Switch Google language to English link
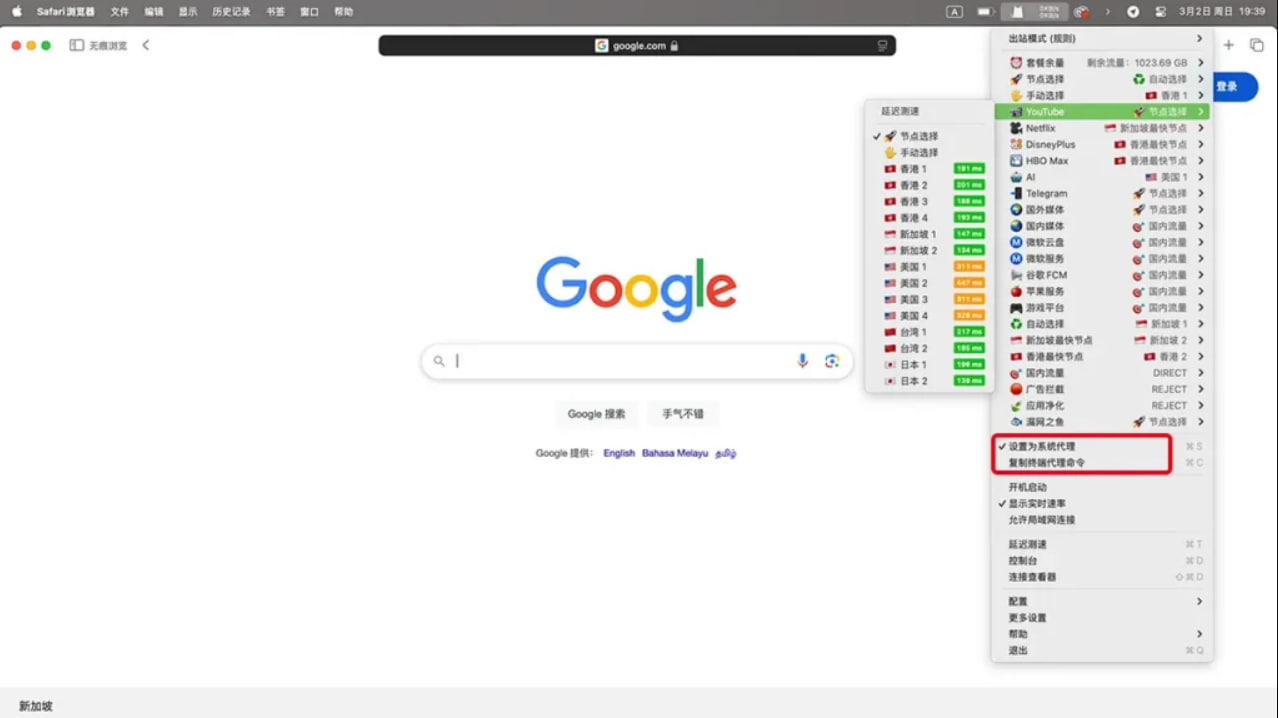This screenshot has height=718, width=1278. coord(619,453)
